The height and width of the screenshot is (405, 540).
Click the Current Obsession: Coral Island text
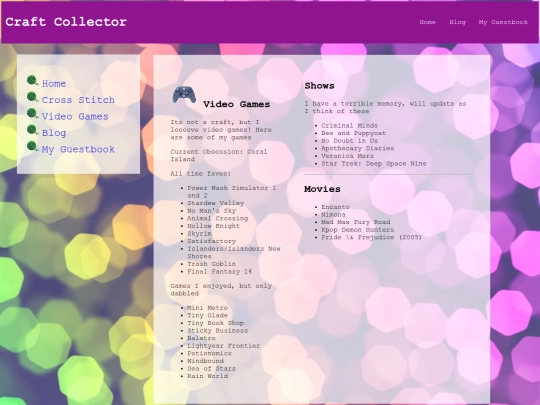(219, 155)
